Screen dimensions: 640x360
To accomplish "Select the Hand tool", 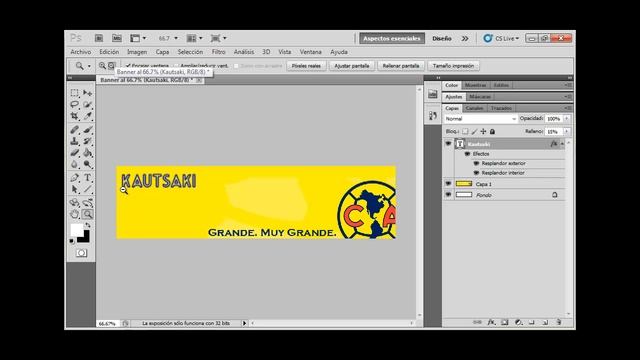I will [75, 214].
